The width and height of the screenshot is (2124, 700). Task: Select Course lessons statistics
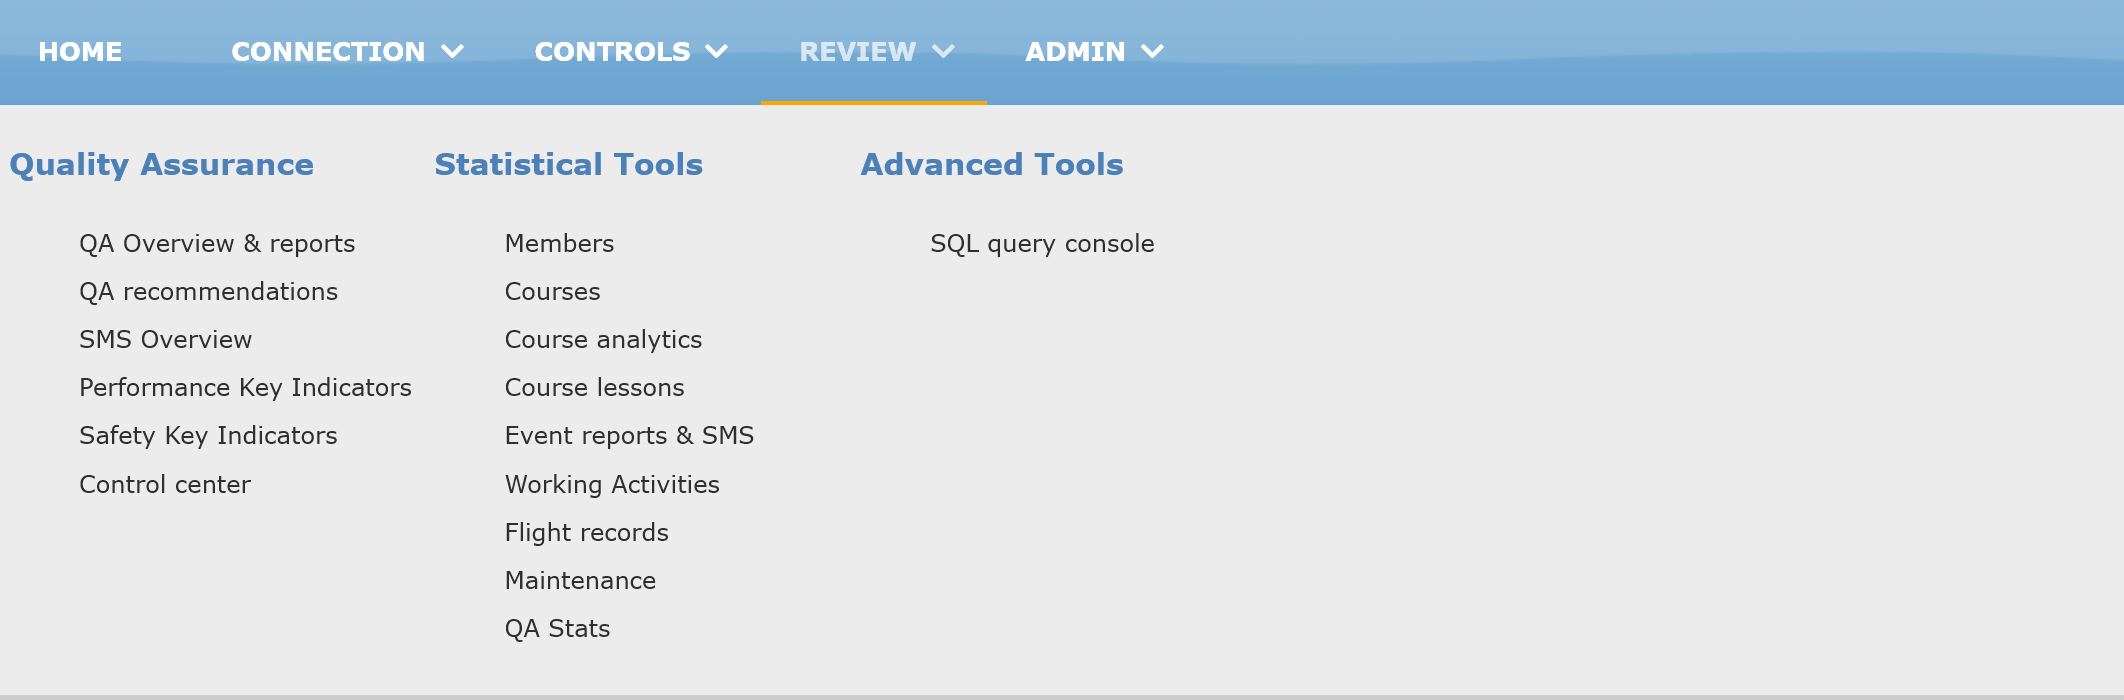(594, 388)
